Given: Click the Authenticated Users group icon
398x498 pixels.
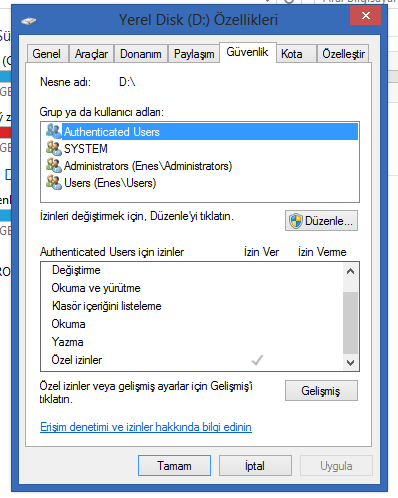Looking at the screenshot, I should tap(54, 131).
